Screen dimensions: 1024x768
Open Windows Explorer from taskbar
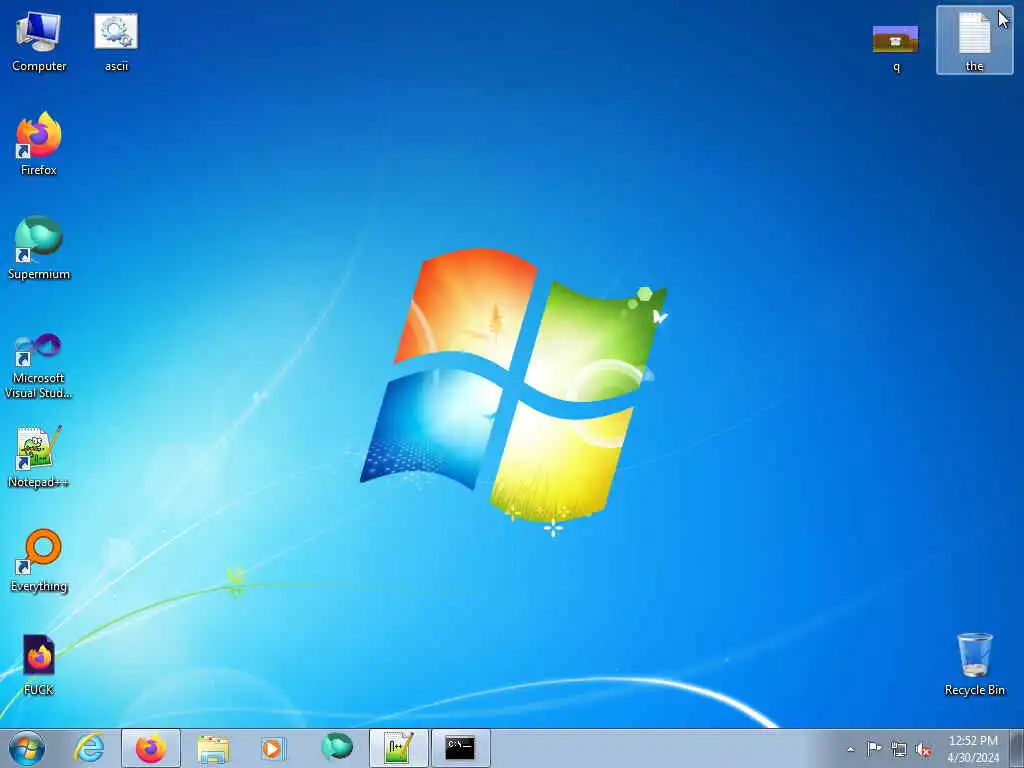click(213, 748)
